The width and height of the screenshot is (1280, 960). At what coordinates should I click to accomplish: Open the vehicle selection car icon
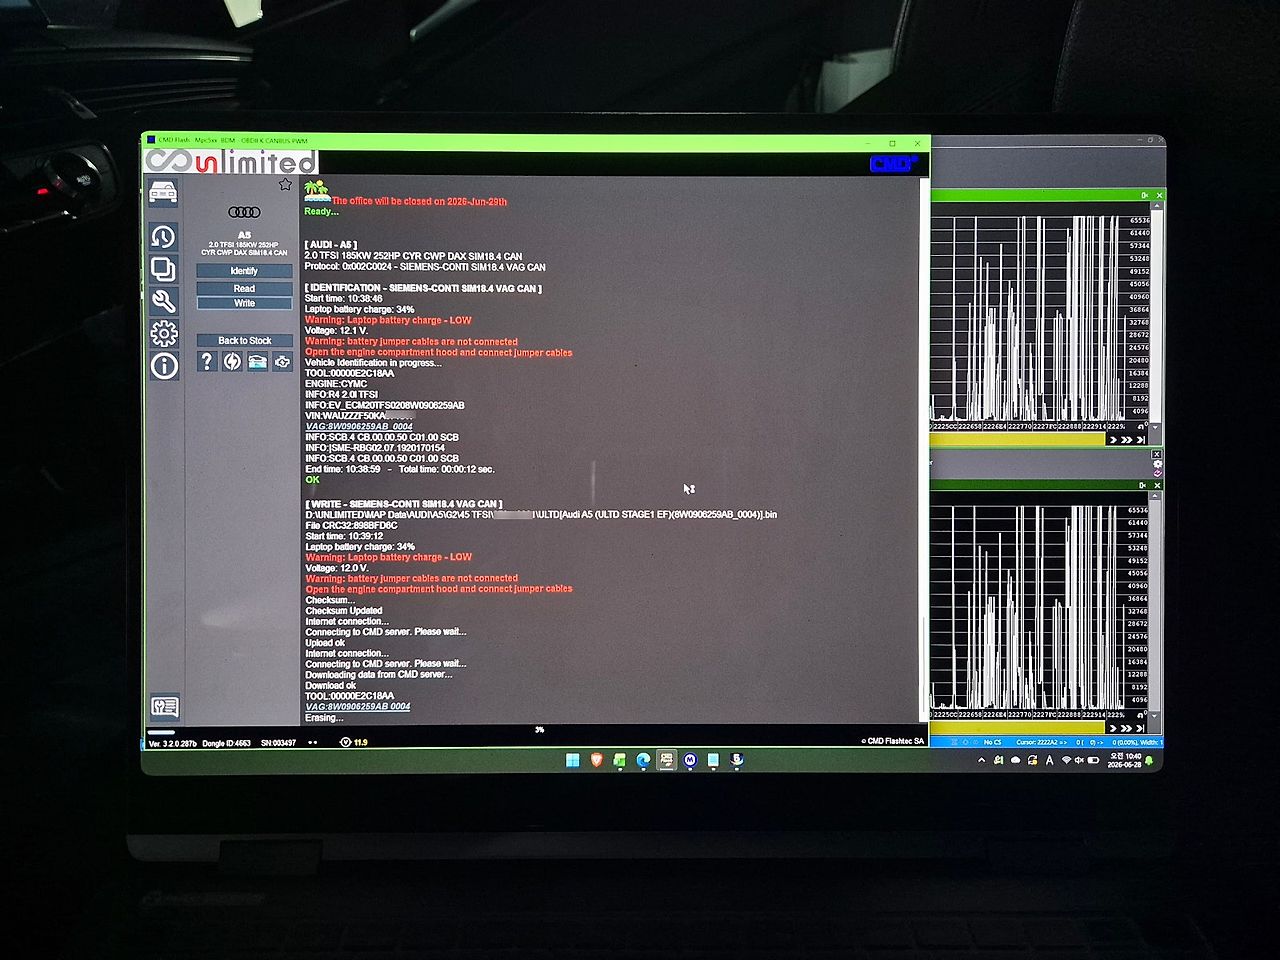(163, 192)
